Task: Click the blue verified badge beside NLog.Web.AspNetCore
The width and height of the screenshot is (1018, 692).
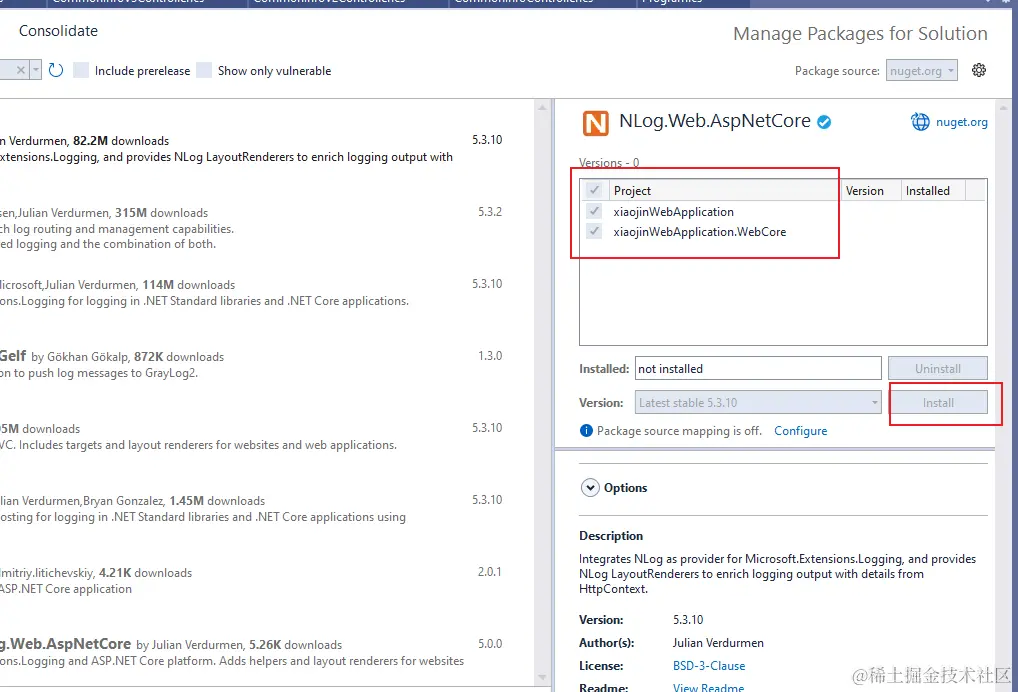Action: pos(824,122)
